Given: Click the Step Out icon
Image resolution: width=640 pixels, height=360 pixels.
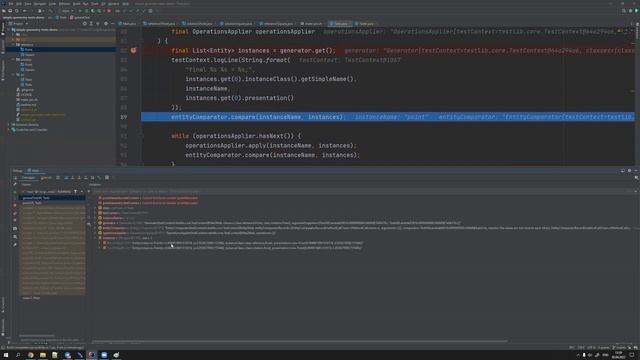Looking at the screenshot, I should pyautogui.click(x=86, y=178).
